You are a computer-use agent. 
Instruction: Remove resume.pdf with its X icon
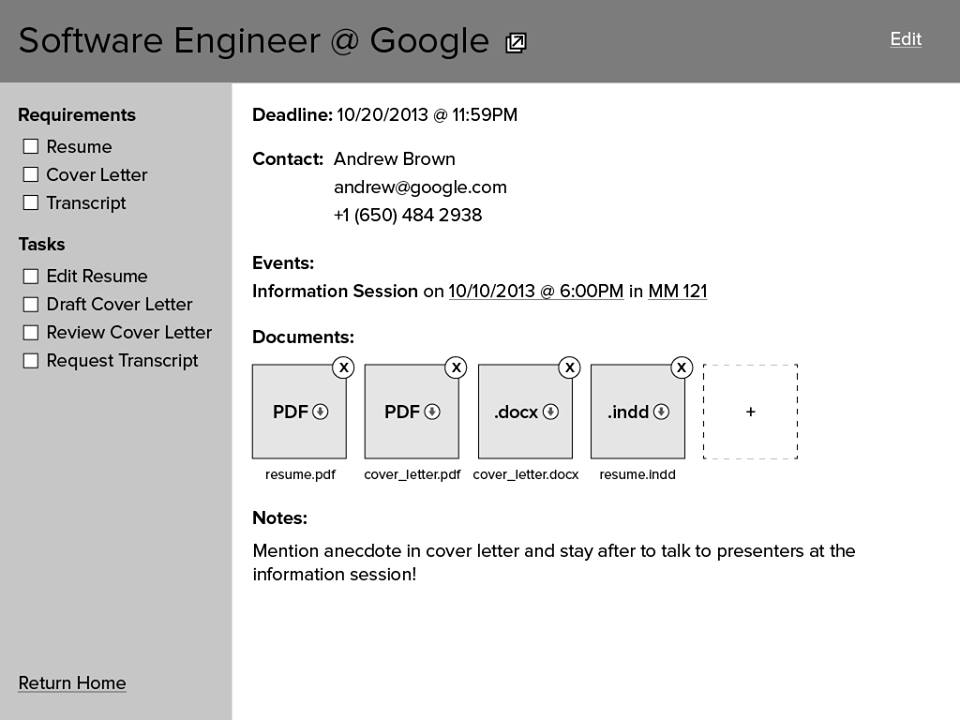tap(343, 367)
